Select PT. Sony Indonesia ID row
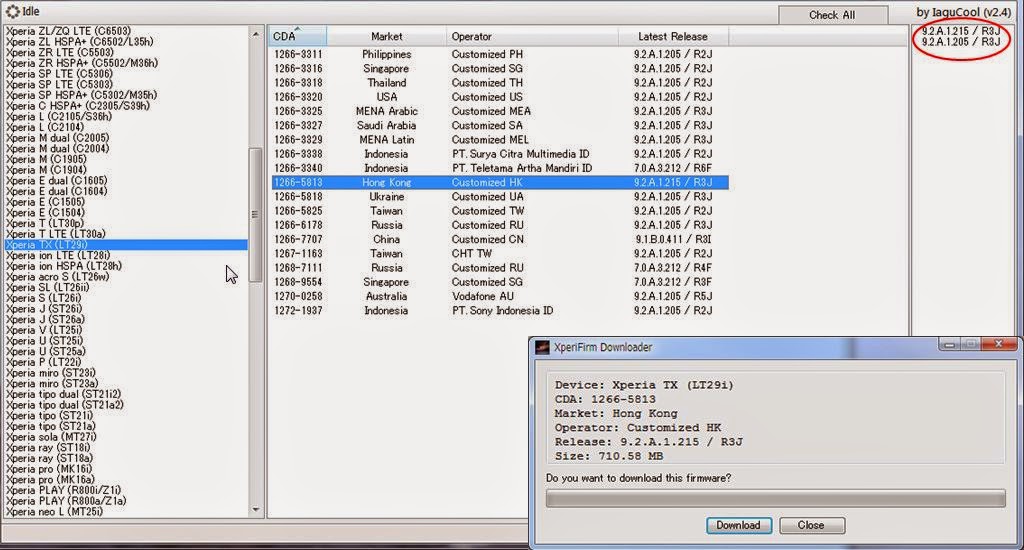The height and width of the screenshot is (550, 1024). 500,311
